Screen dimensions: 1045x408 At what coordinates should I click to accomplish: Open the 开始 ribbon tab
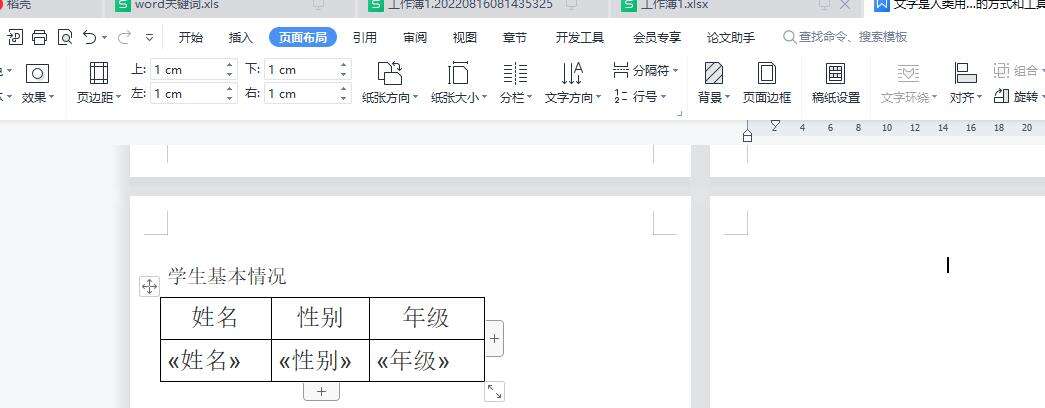pos(191,37)
